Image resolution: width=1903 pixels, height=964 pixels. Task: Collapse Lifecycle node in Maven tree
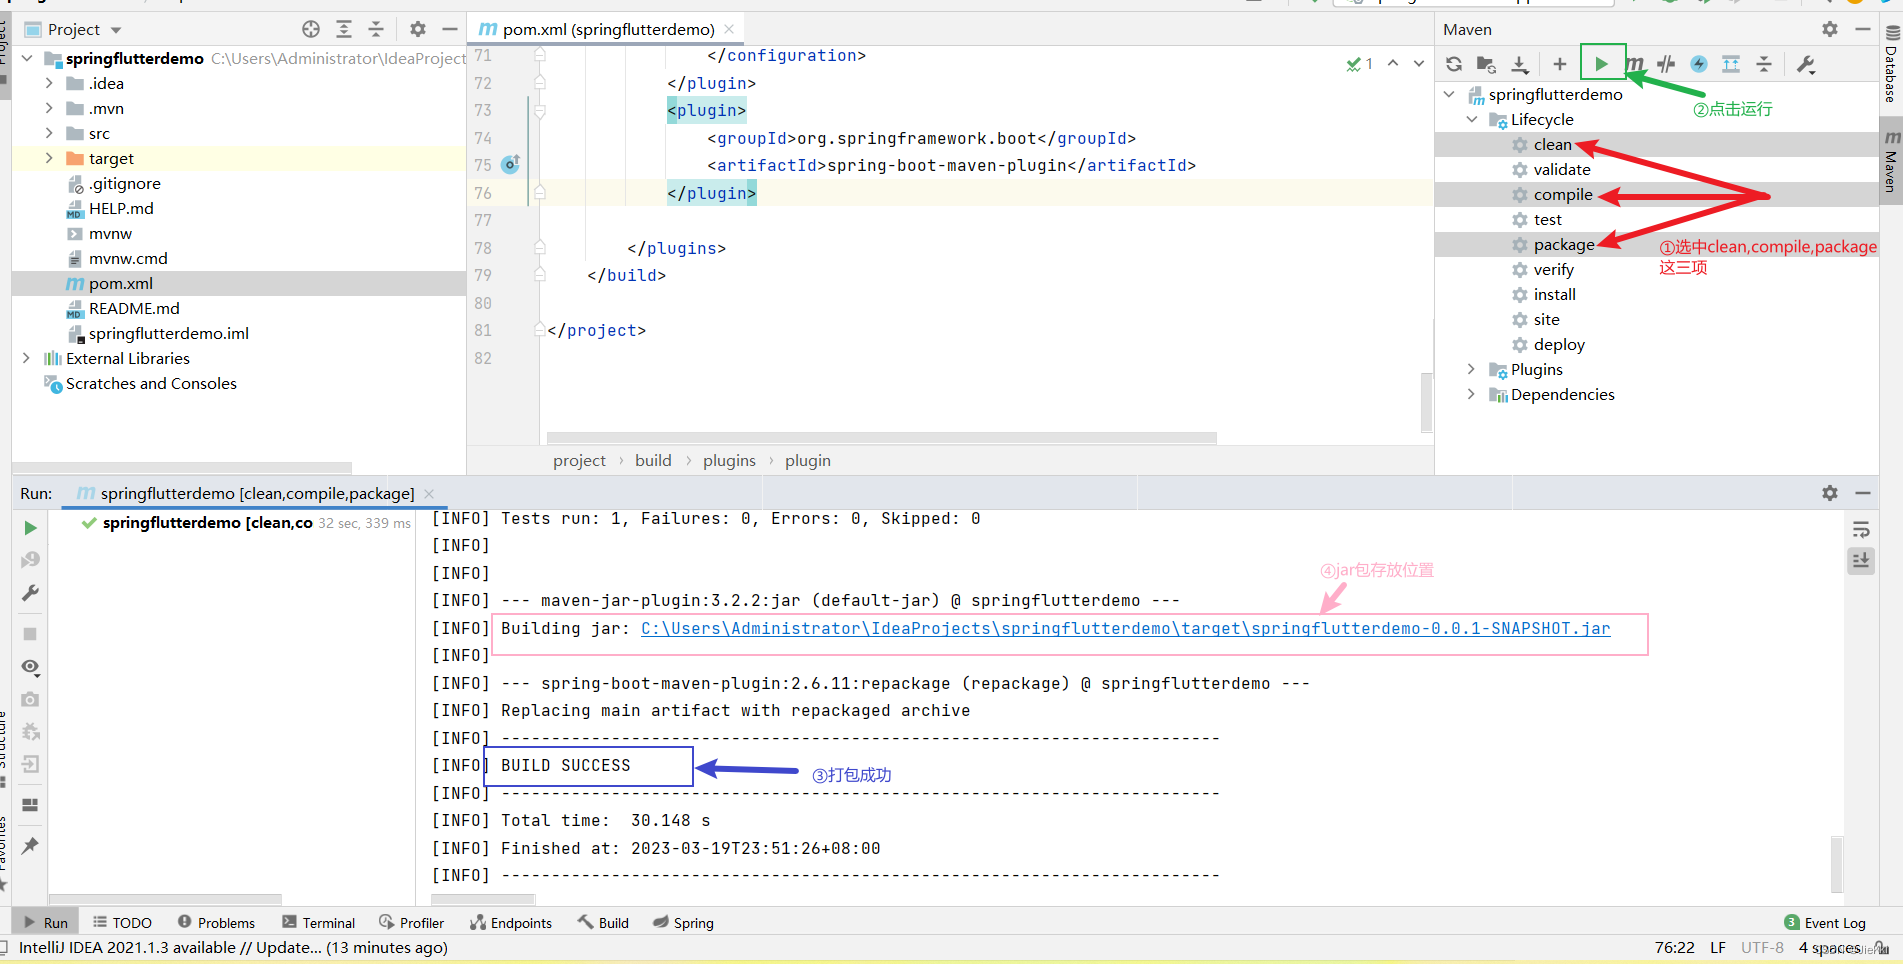1472,119
